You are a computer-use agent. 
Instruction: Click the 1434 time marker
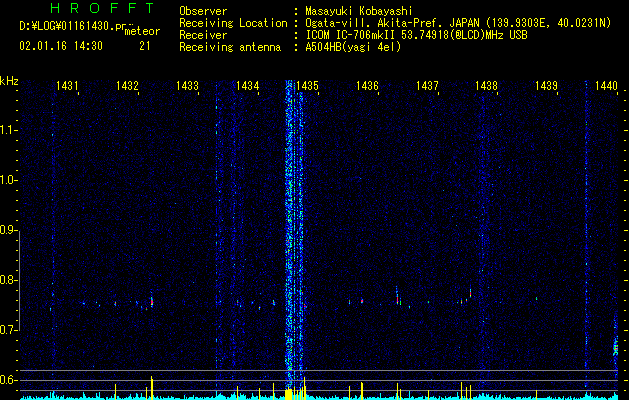coord(248,86)
